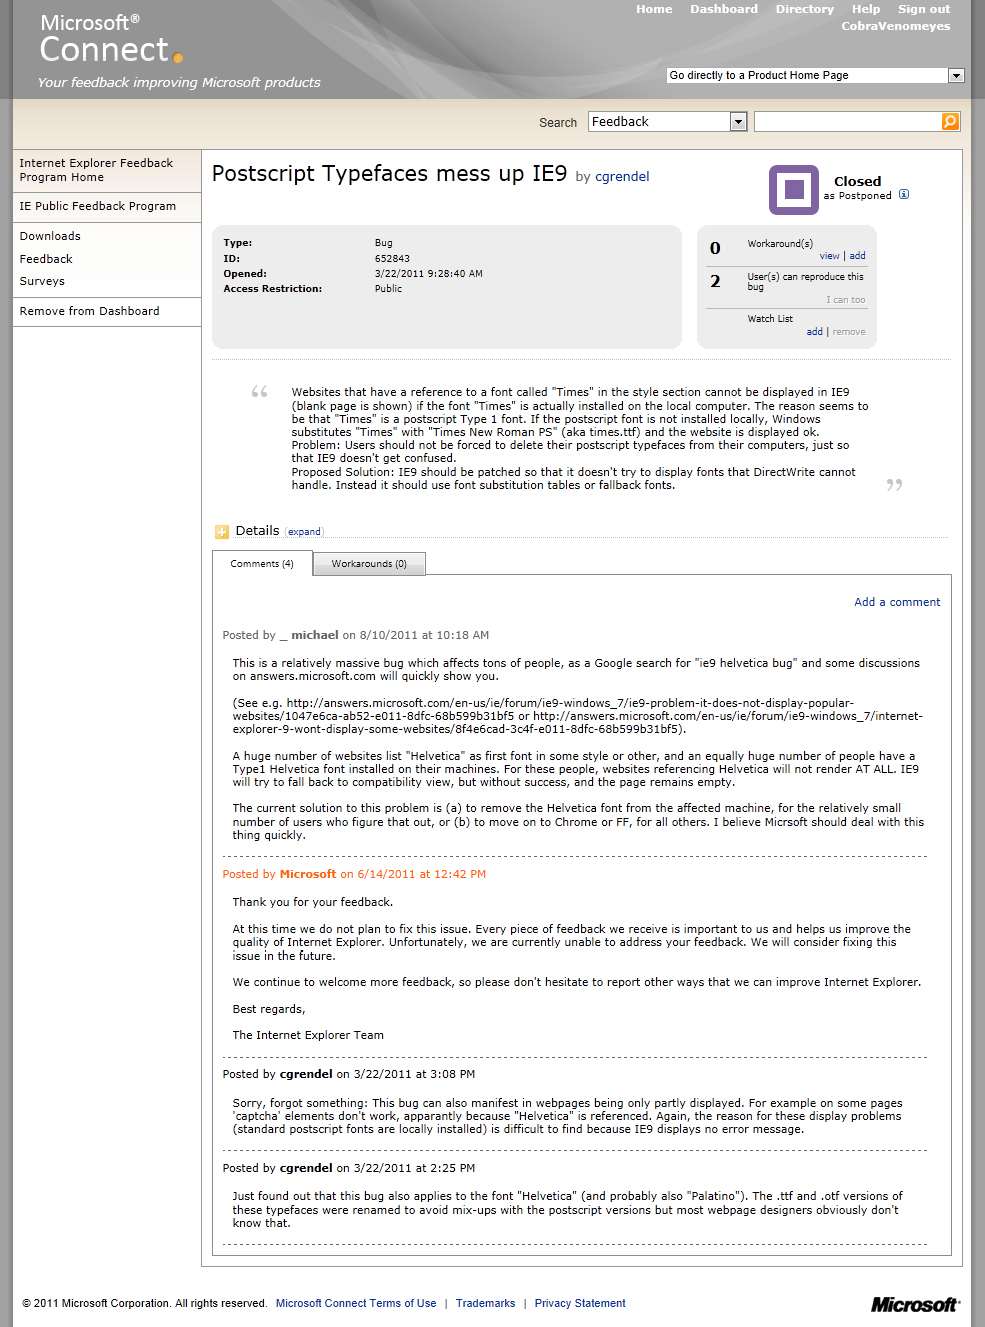985x1327 pixels.
Task: Click the yellow plus icon next to Details
Action: tap(222, 532)
